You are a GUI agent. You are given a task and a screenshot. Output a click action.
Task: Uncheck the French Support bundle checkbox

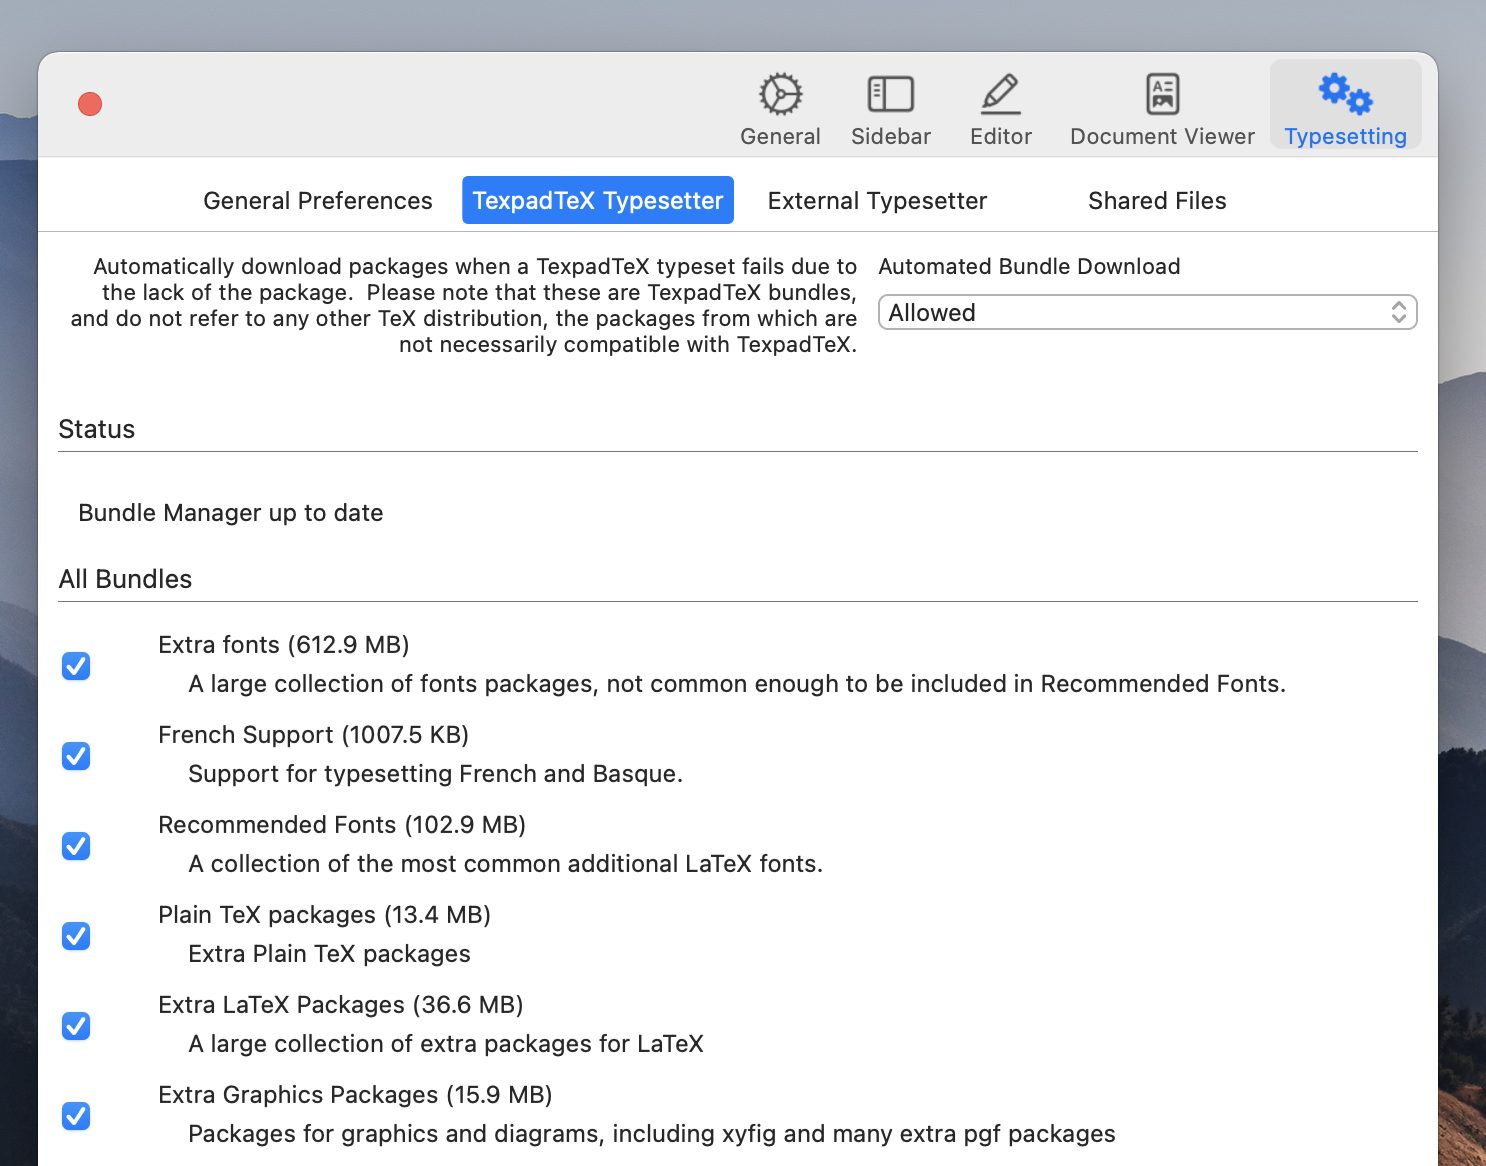[76, 755]
